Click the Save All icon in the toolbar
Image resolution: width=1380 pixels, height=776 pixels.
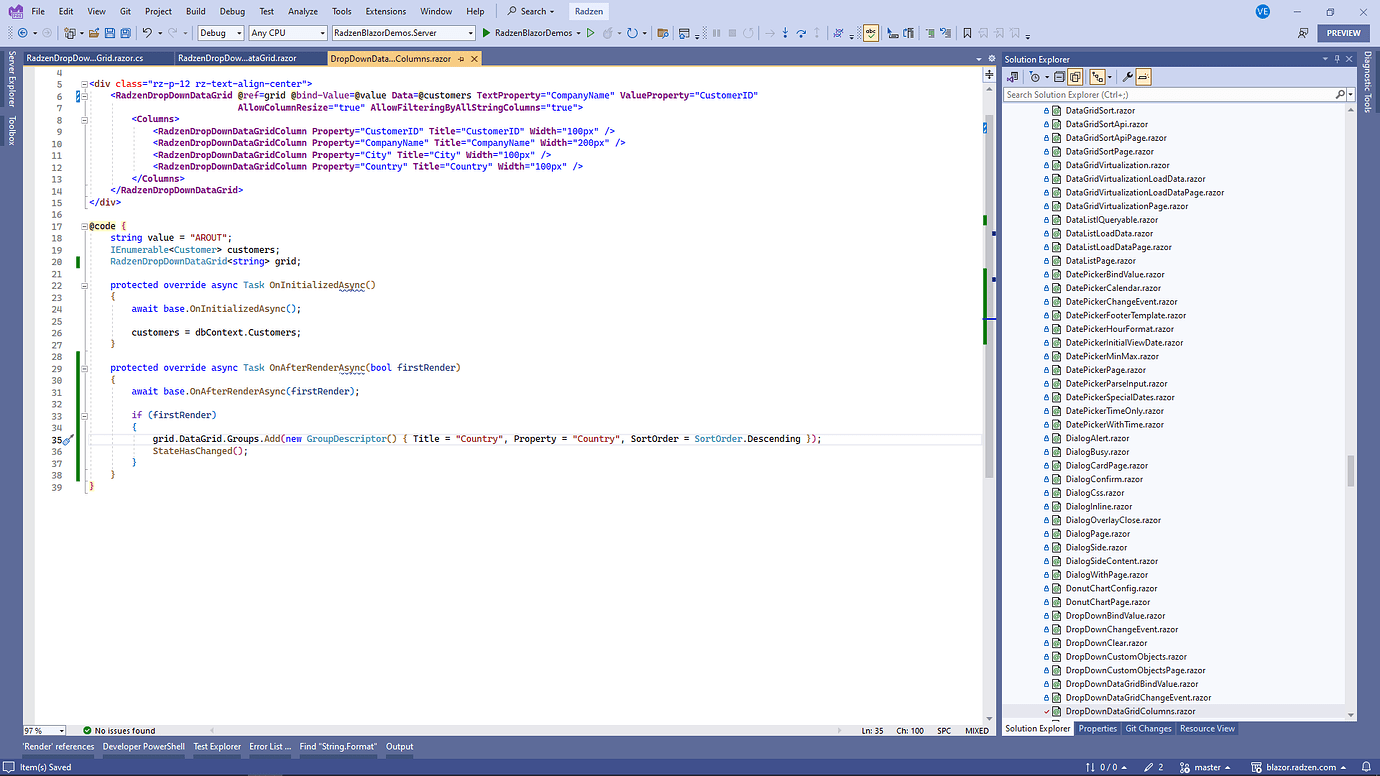pyautogui.click(x=125, y=32)
